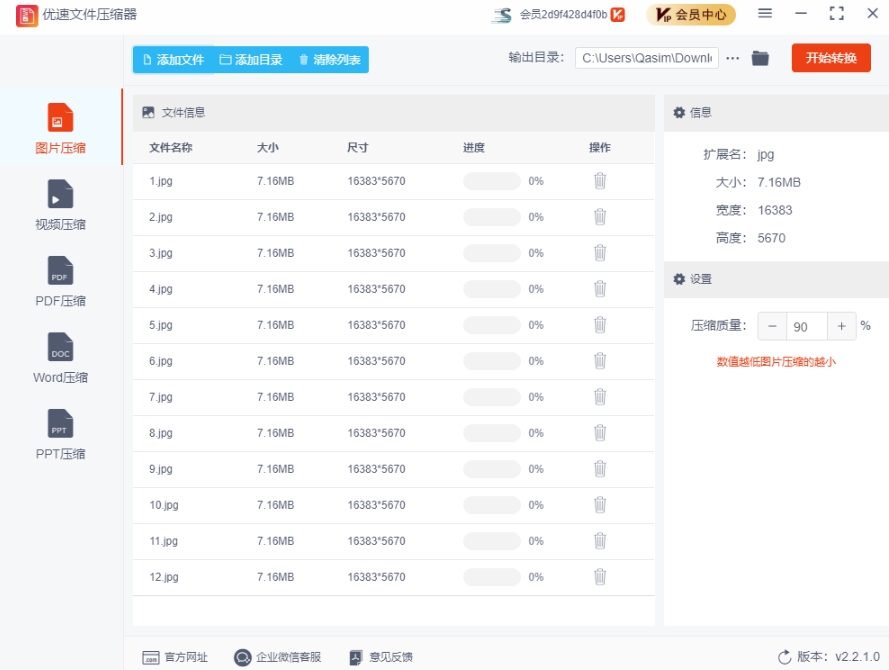Start conversion with 开始转换 button

(831, 58)
